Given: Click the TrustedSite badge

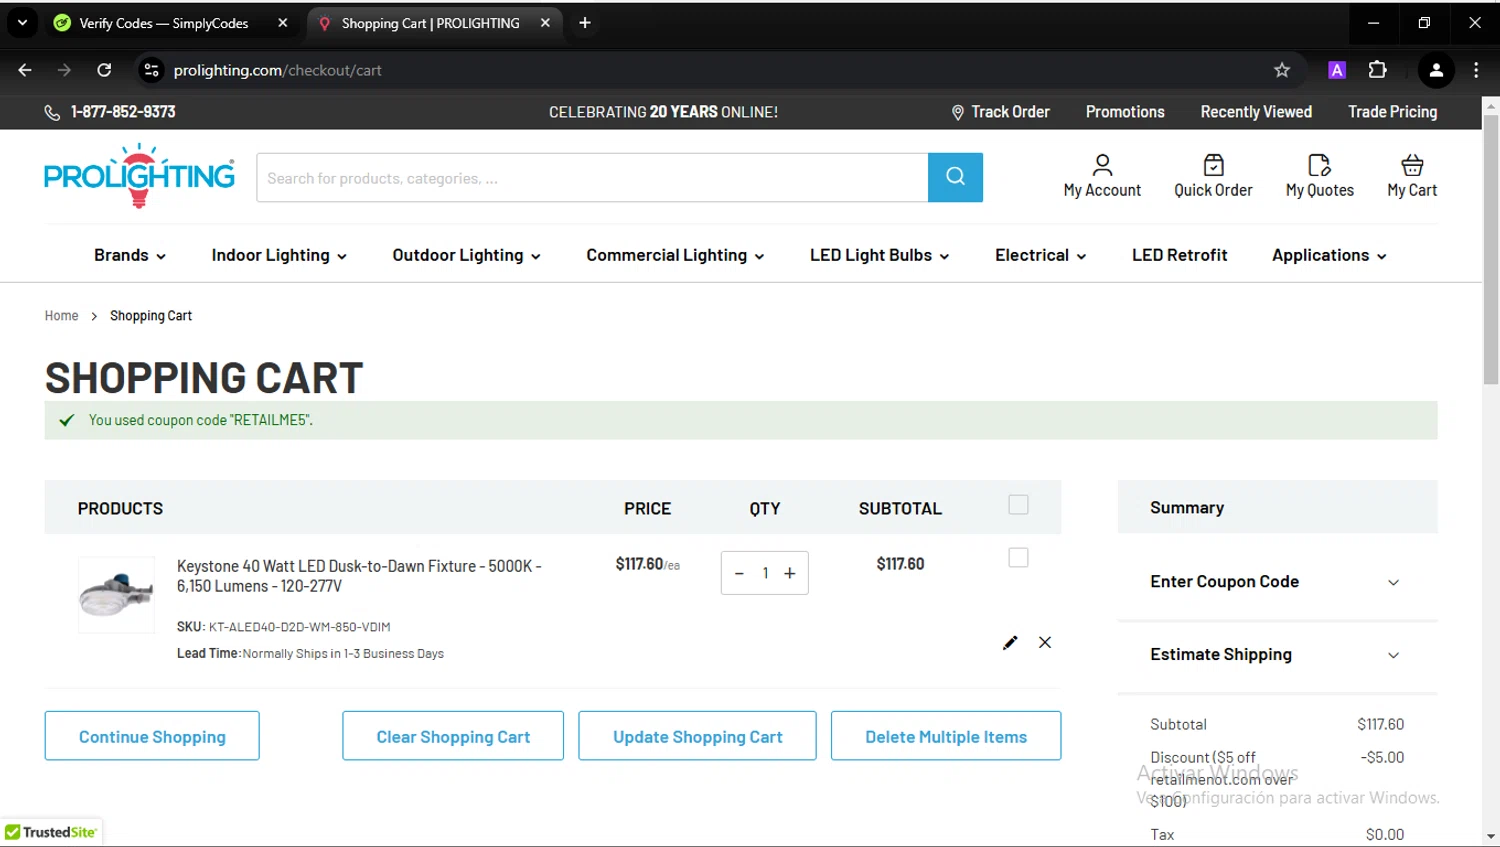Looking at the screenshot, I should tap(51, 832).
